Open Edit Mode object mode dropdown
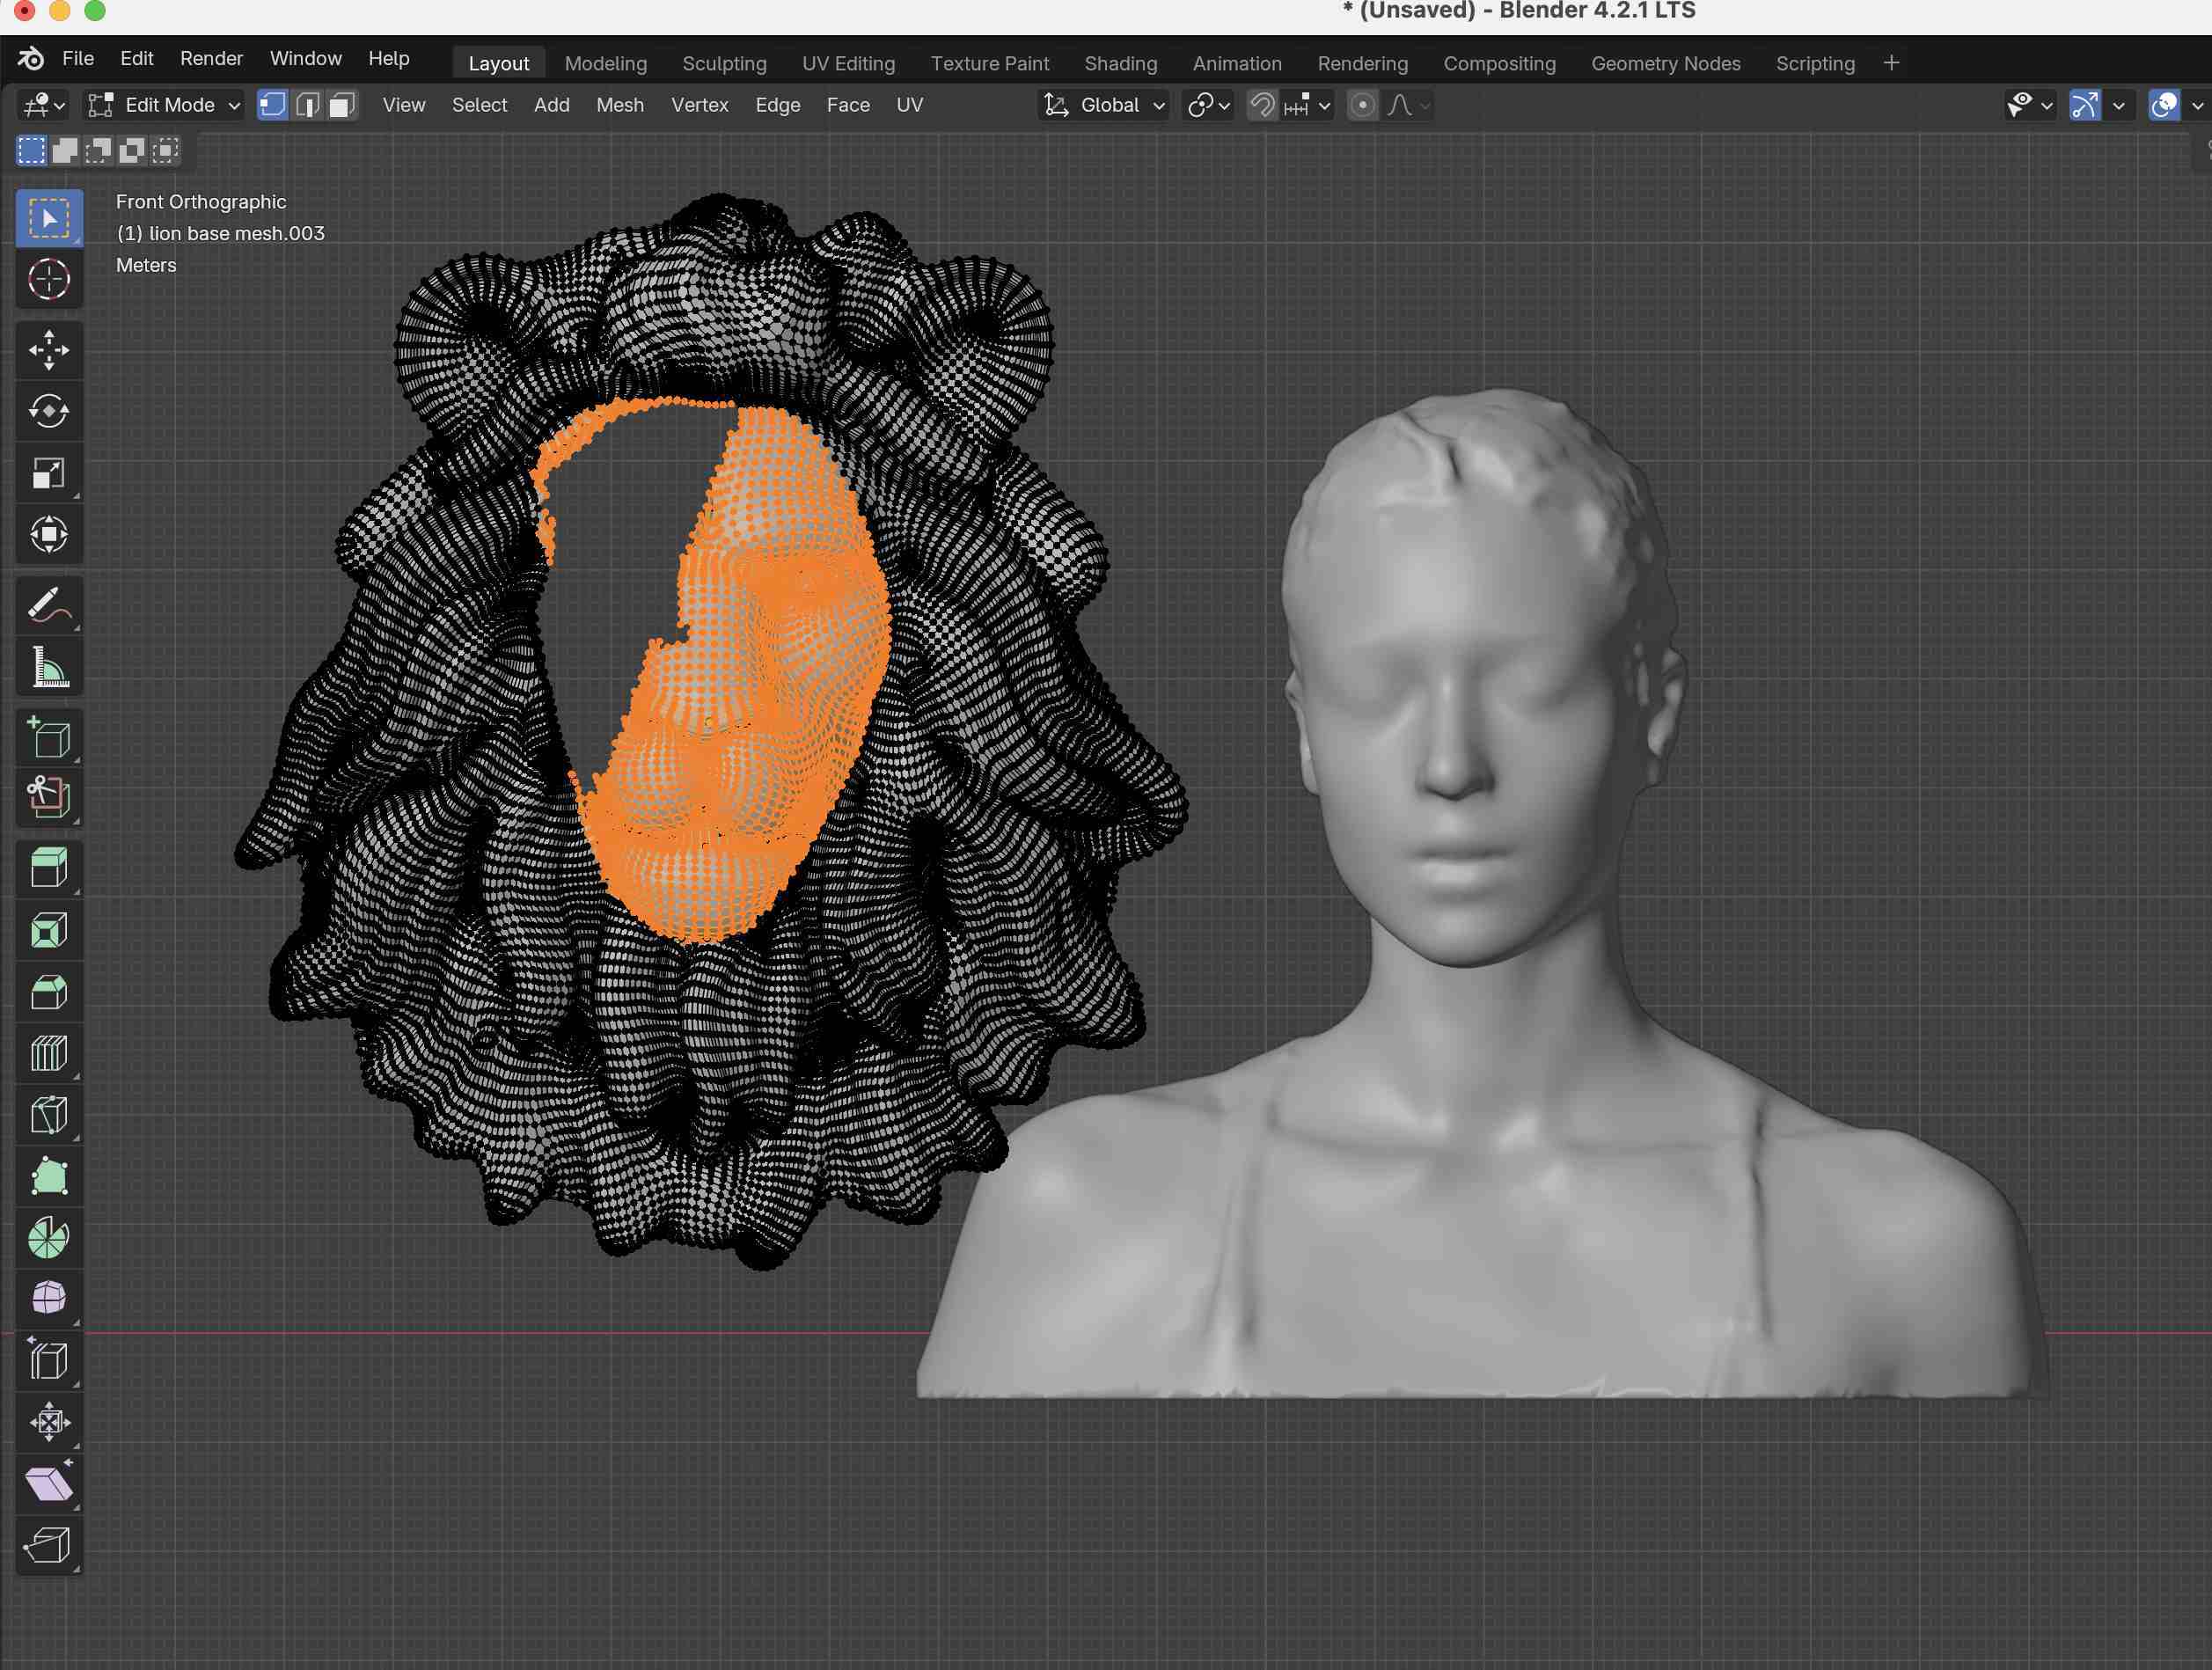This screenshot has height=1670, width=2212. pyautogui.click(x=165, y=105)
